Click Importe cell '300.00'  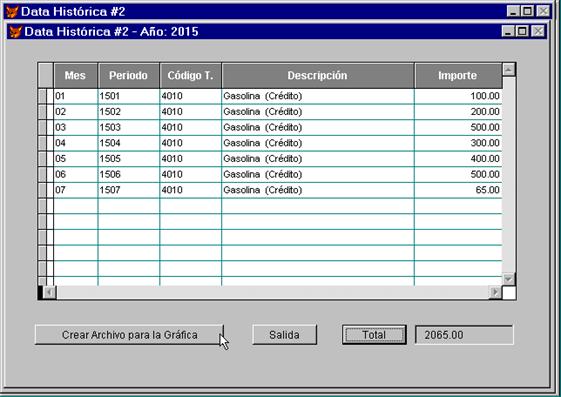pyautogui.click(x=458, y=143)
